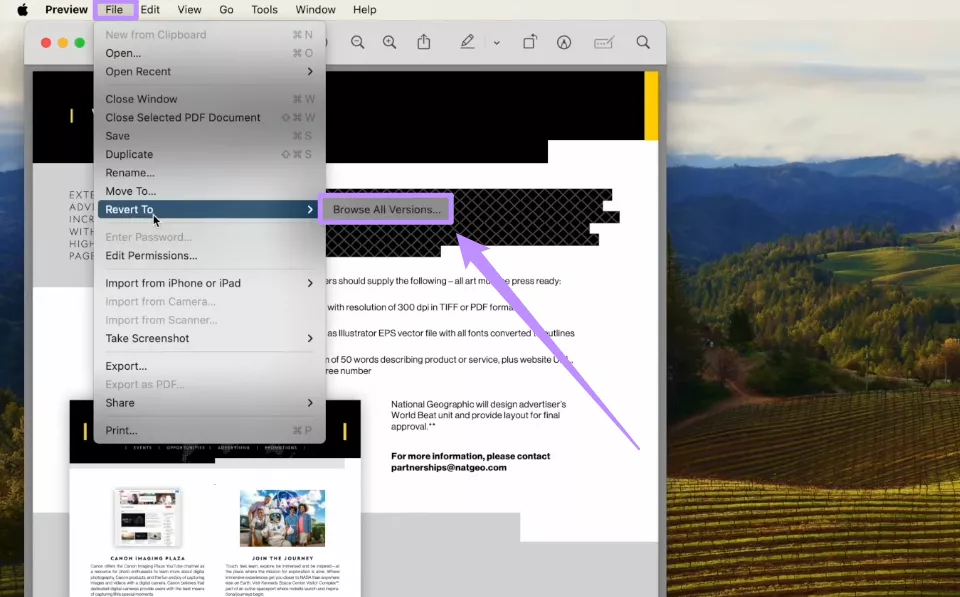Select the Highlight pen tool
This screenshot has width=960, height=597.
point(467,42)
